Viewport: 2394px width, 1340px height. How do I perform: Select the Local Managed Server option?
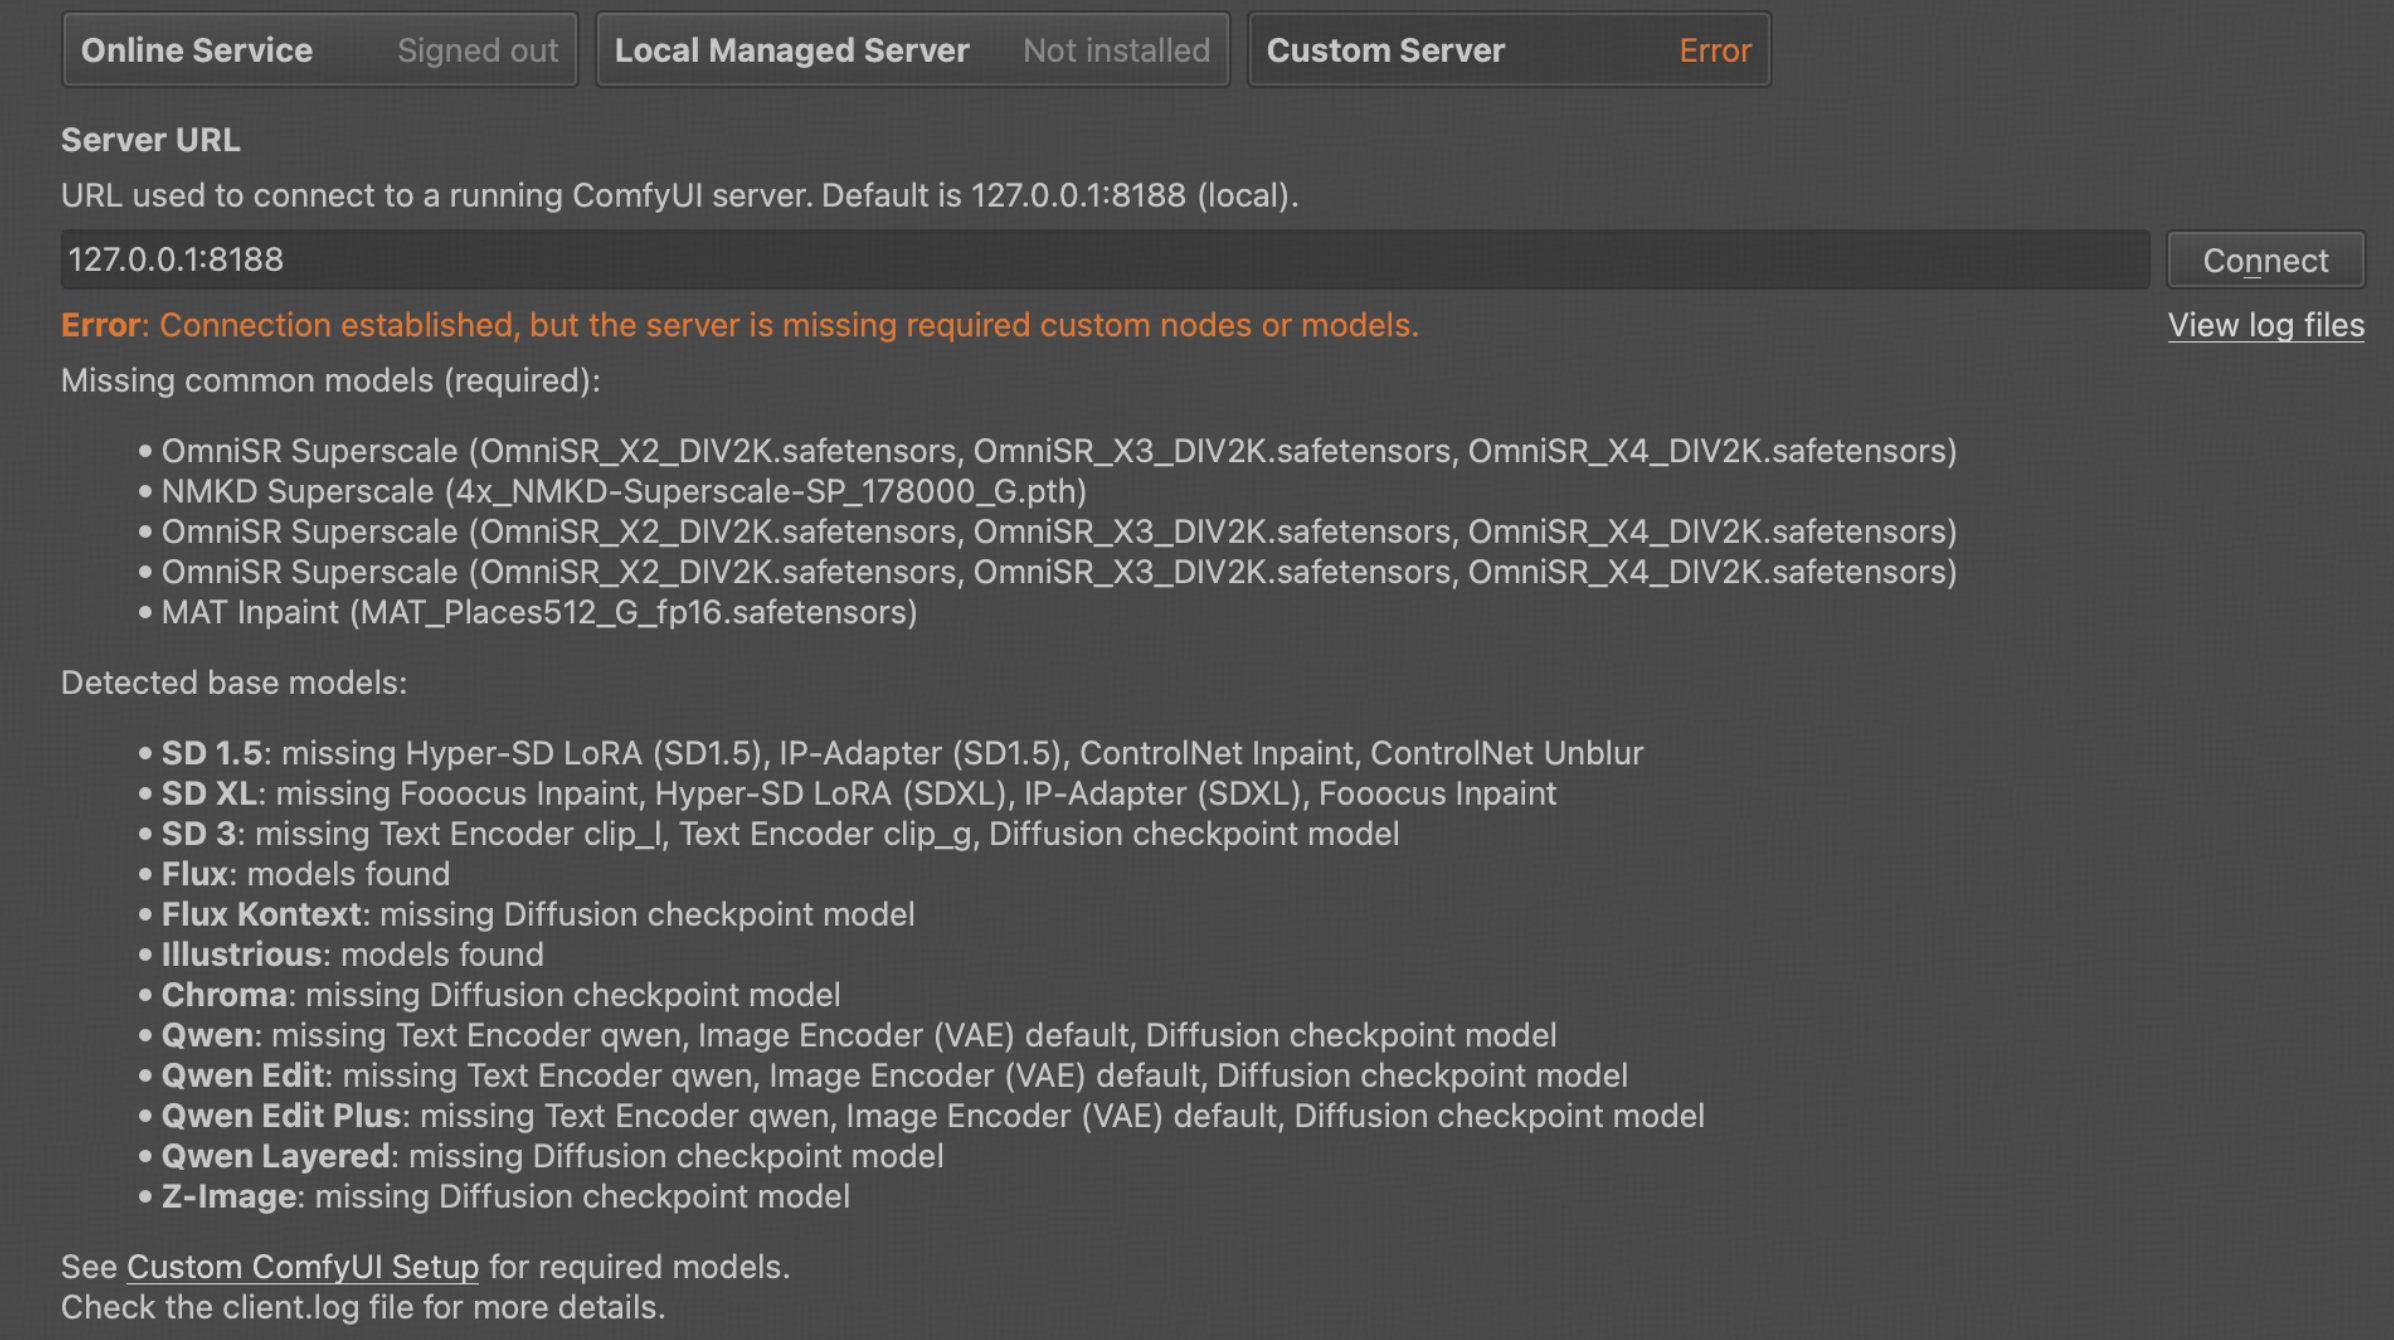[791, 50]
